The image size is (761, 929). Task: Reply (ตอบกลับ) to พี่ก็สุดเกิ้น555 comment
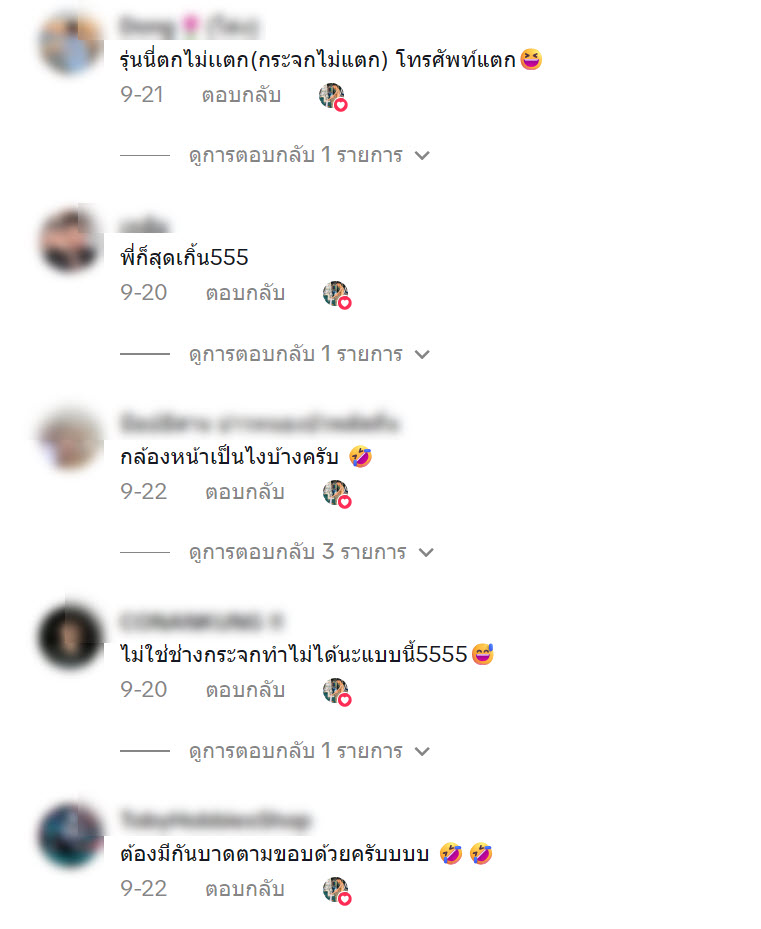click(245, 293)
